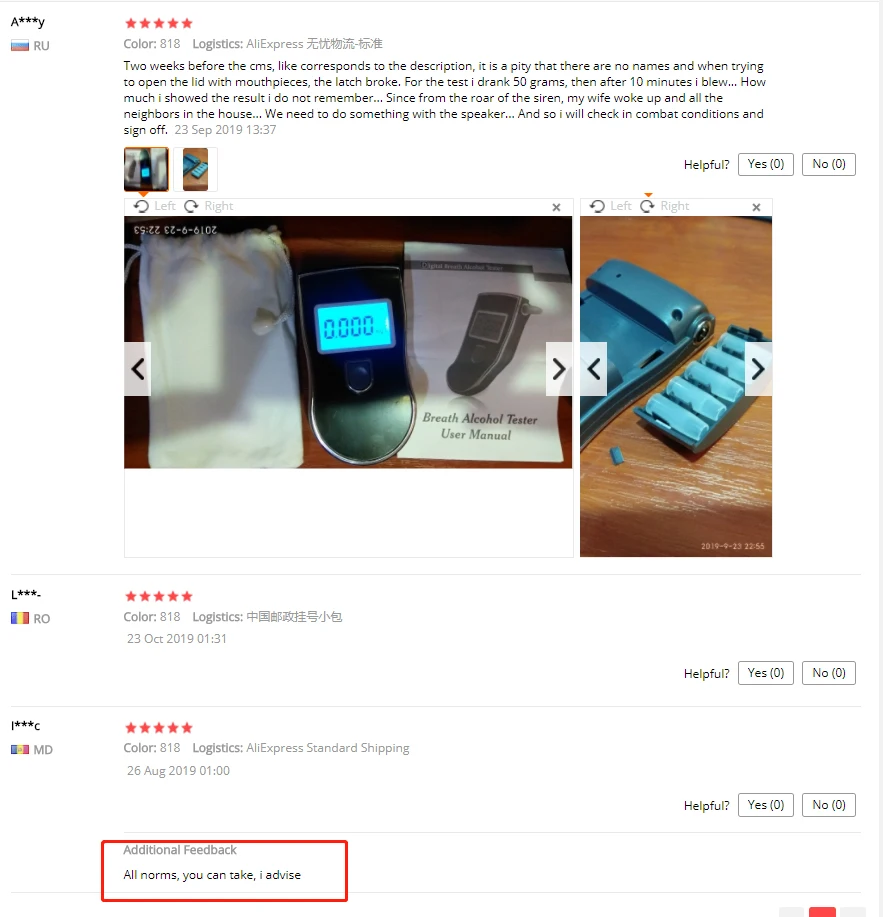Close the mouthpieces photo viewer
Screen dimensions: 883x917
tap(756, 207)
